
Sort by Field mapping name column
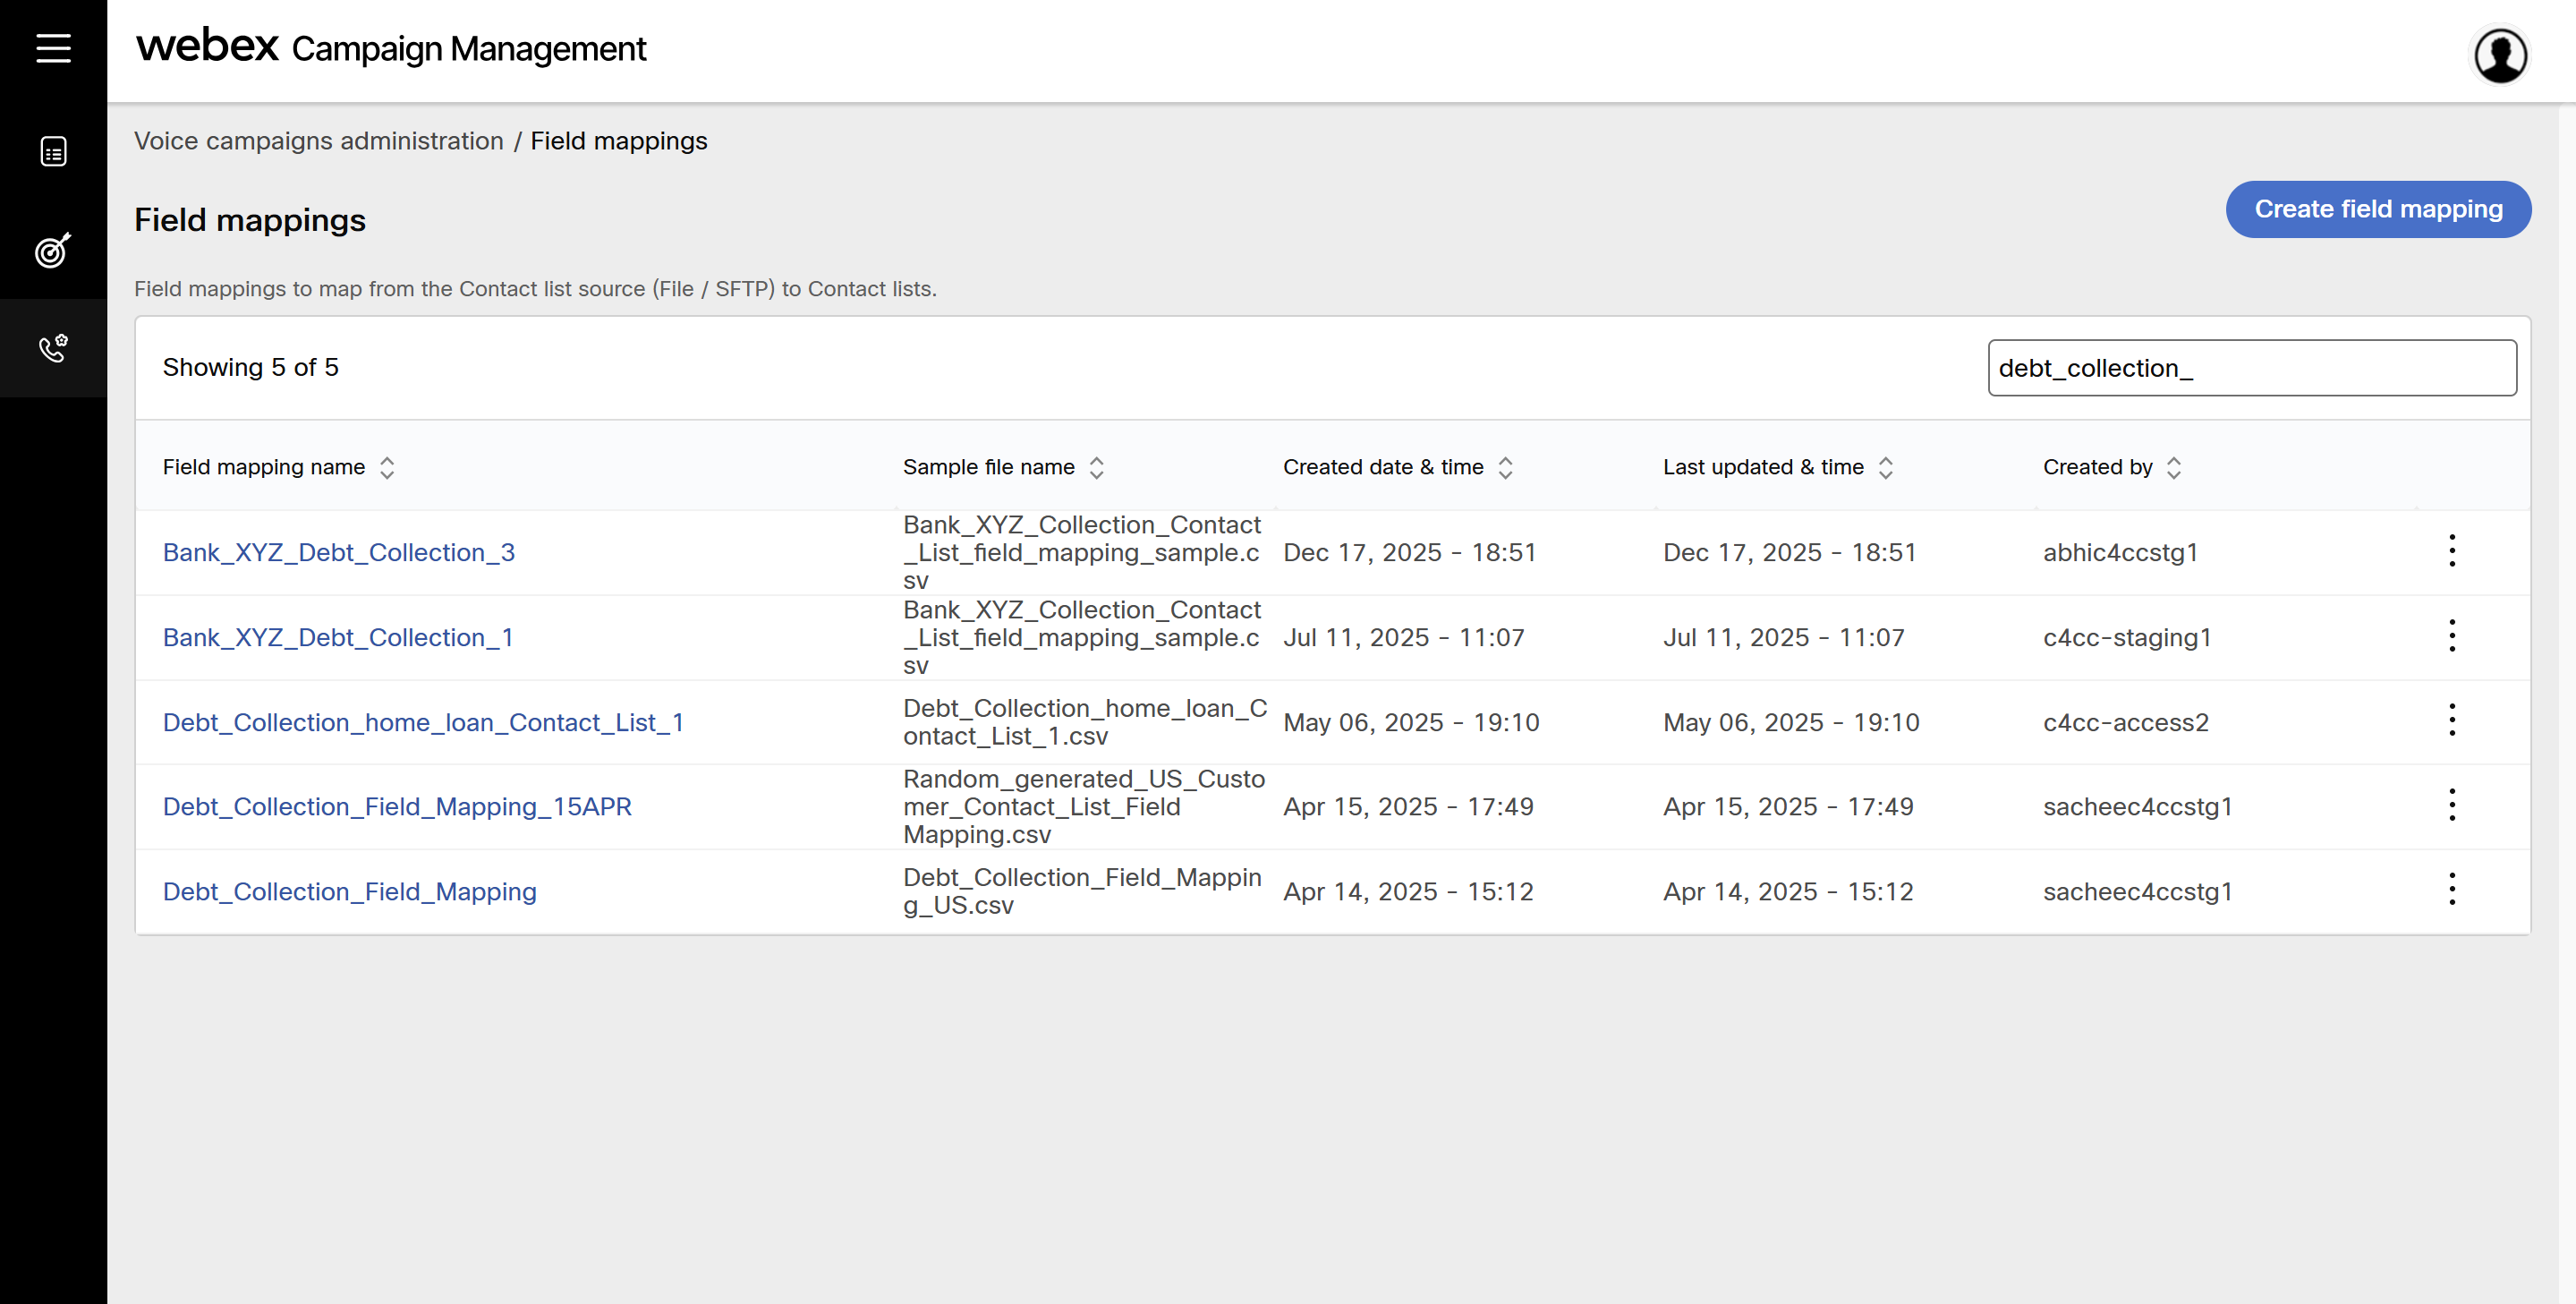point(387,467)
